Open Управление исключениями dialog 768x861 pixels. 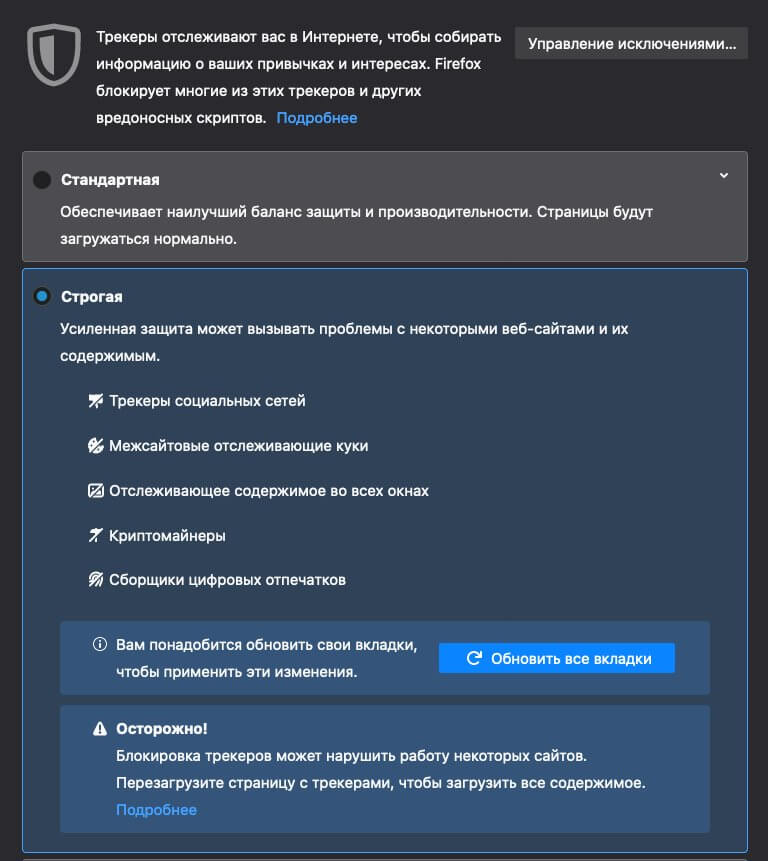[631, 43]
